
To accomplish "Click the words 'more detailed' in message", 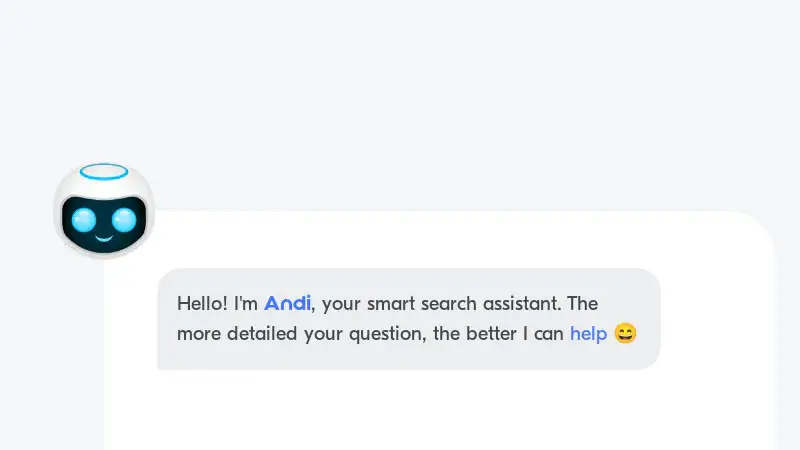I will click(x=237, y=334).
